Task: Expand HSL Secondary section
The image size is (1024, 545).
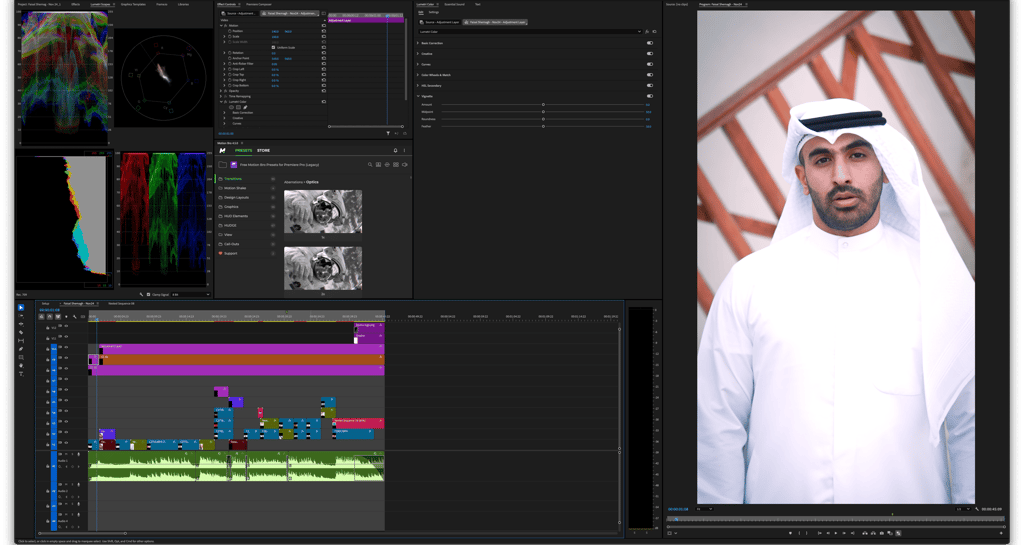Action: [x=418, y=85]
